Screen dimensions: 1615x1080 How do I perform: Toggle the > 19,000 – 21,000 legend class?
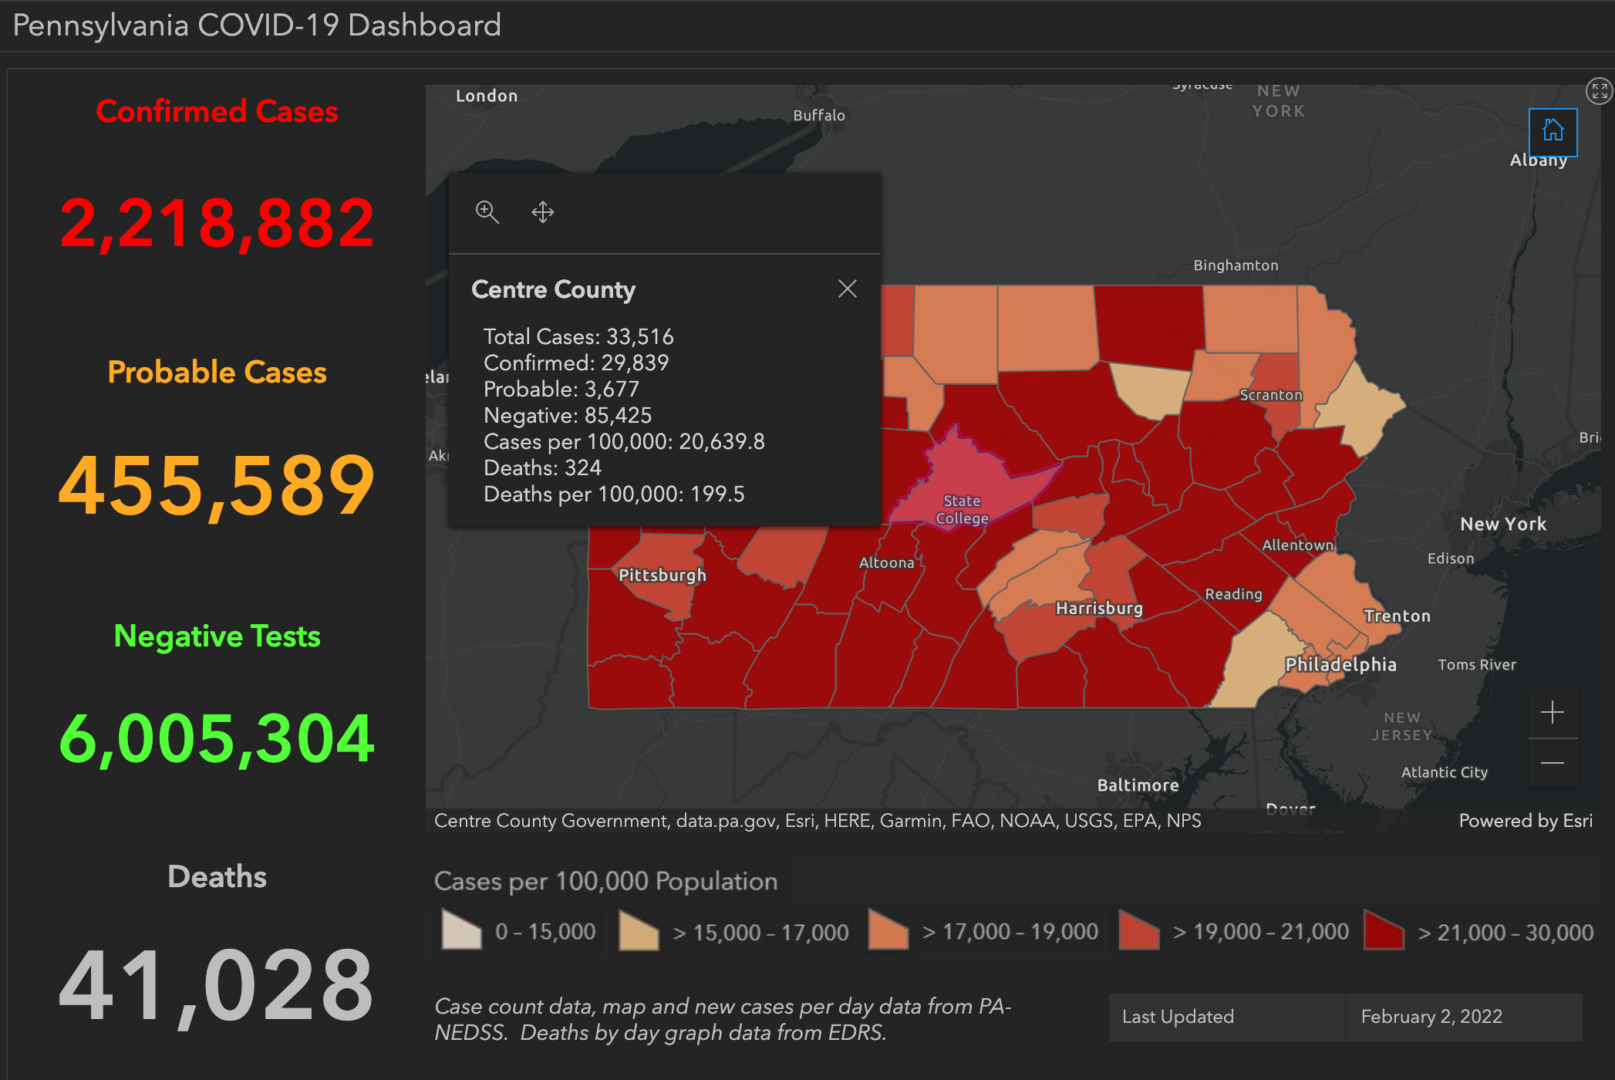click(1139, 930)
